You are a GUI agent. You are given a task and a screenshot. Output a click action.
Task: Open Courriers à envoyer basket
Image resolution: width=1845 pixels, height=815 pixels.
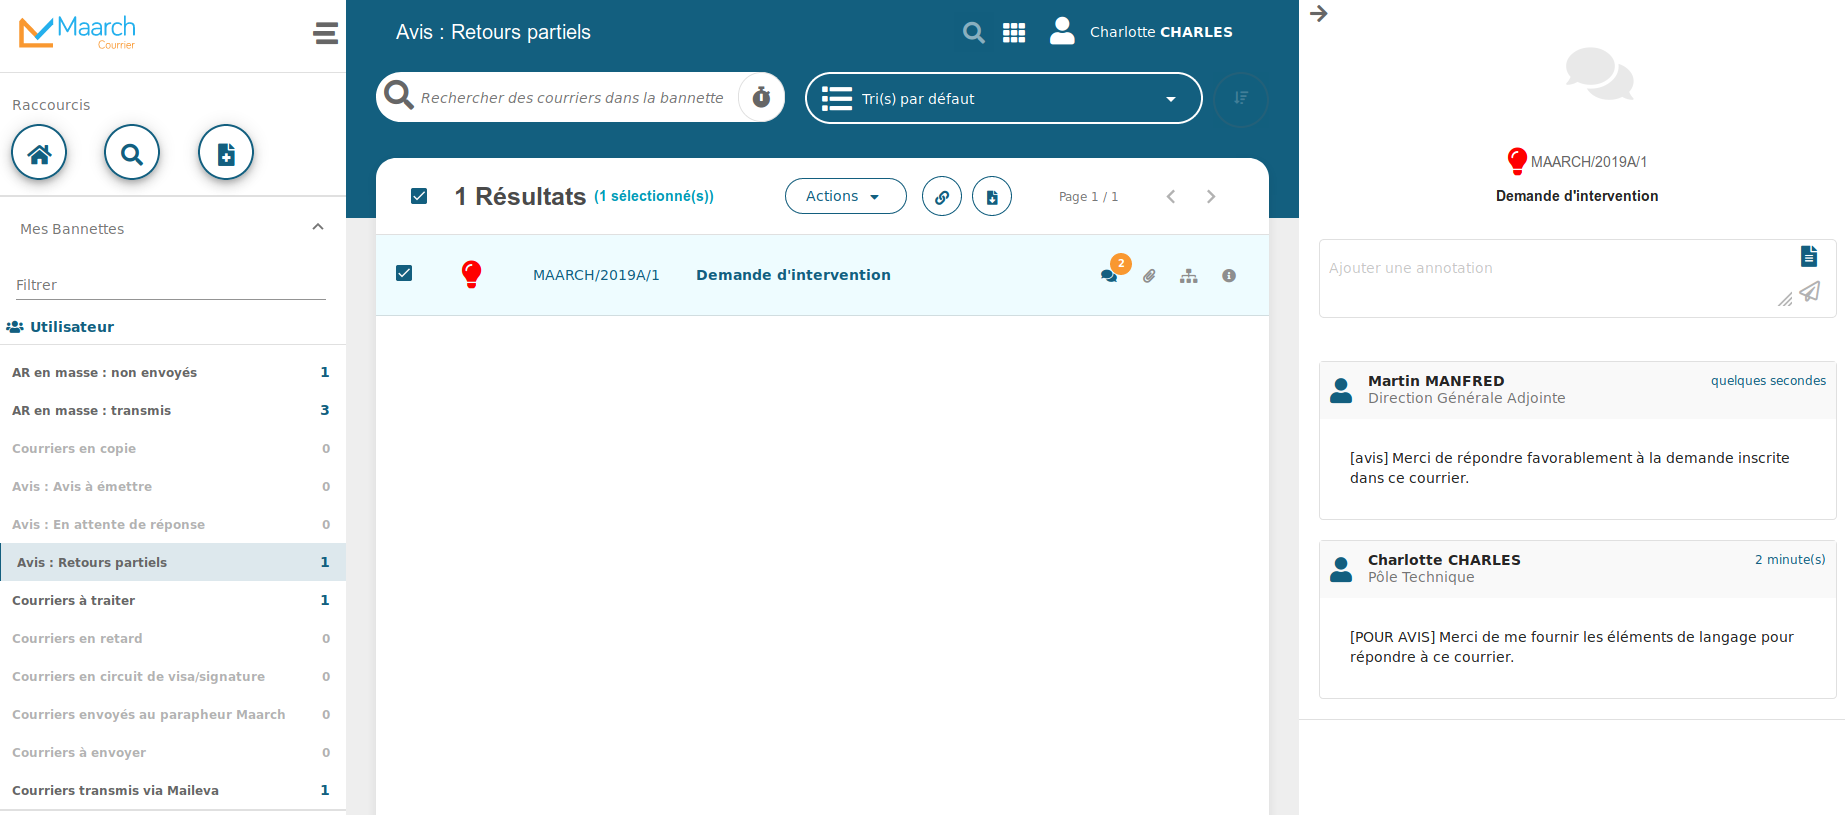tap(173, 752)
